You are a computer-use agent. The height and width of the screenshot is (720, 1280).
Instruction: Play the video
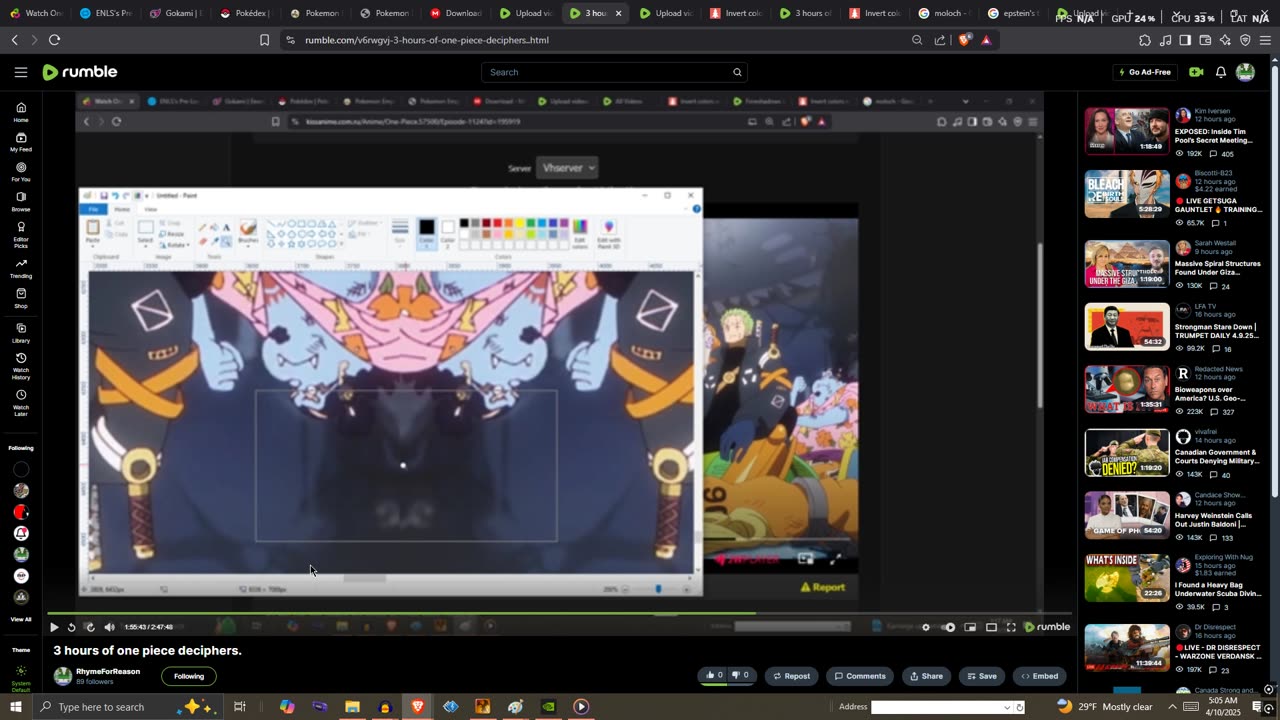pyautogui.click(x=54, y=627)
